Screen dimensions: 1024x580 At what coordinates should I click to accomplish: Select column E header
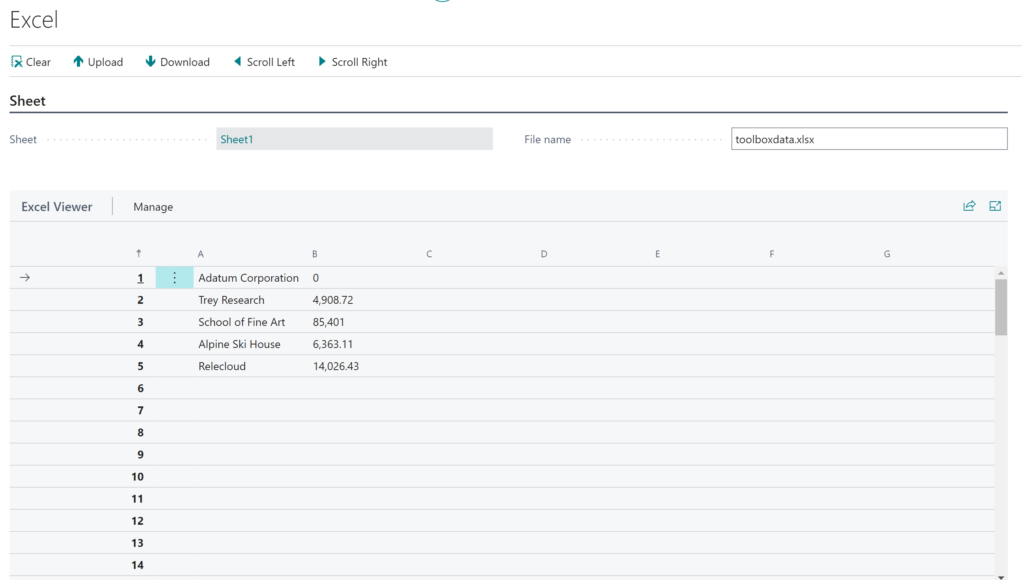point(658,254)
